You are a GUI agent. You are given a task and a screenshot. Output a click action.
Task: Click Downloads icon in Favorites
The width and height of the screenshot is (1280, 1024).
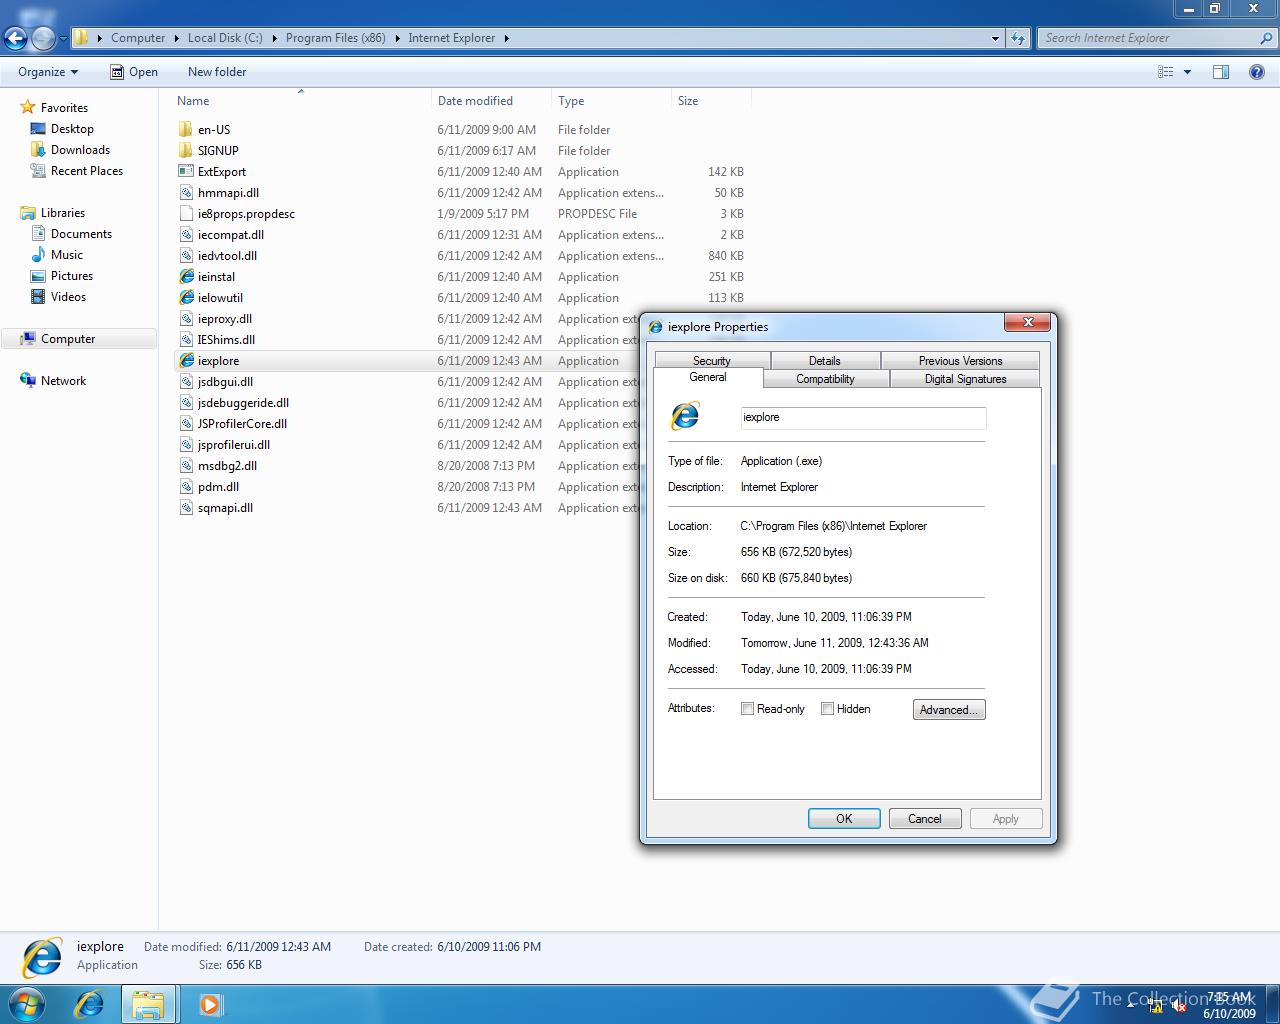click(38, 149)
